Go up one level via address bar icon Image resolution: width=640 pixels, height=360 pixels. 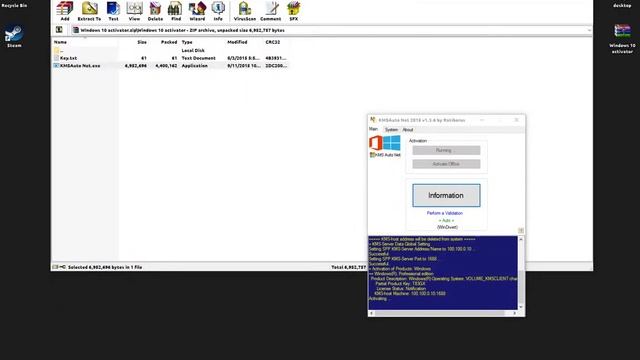click(59, 30)
